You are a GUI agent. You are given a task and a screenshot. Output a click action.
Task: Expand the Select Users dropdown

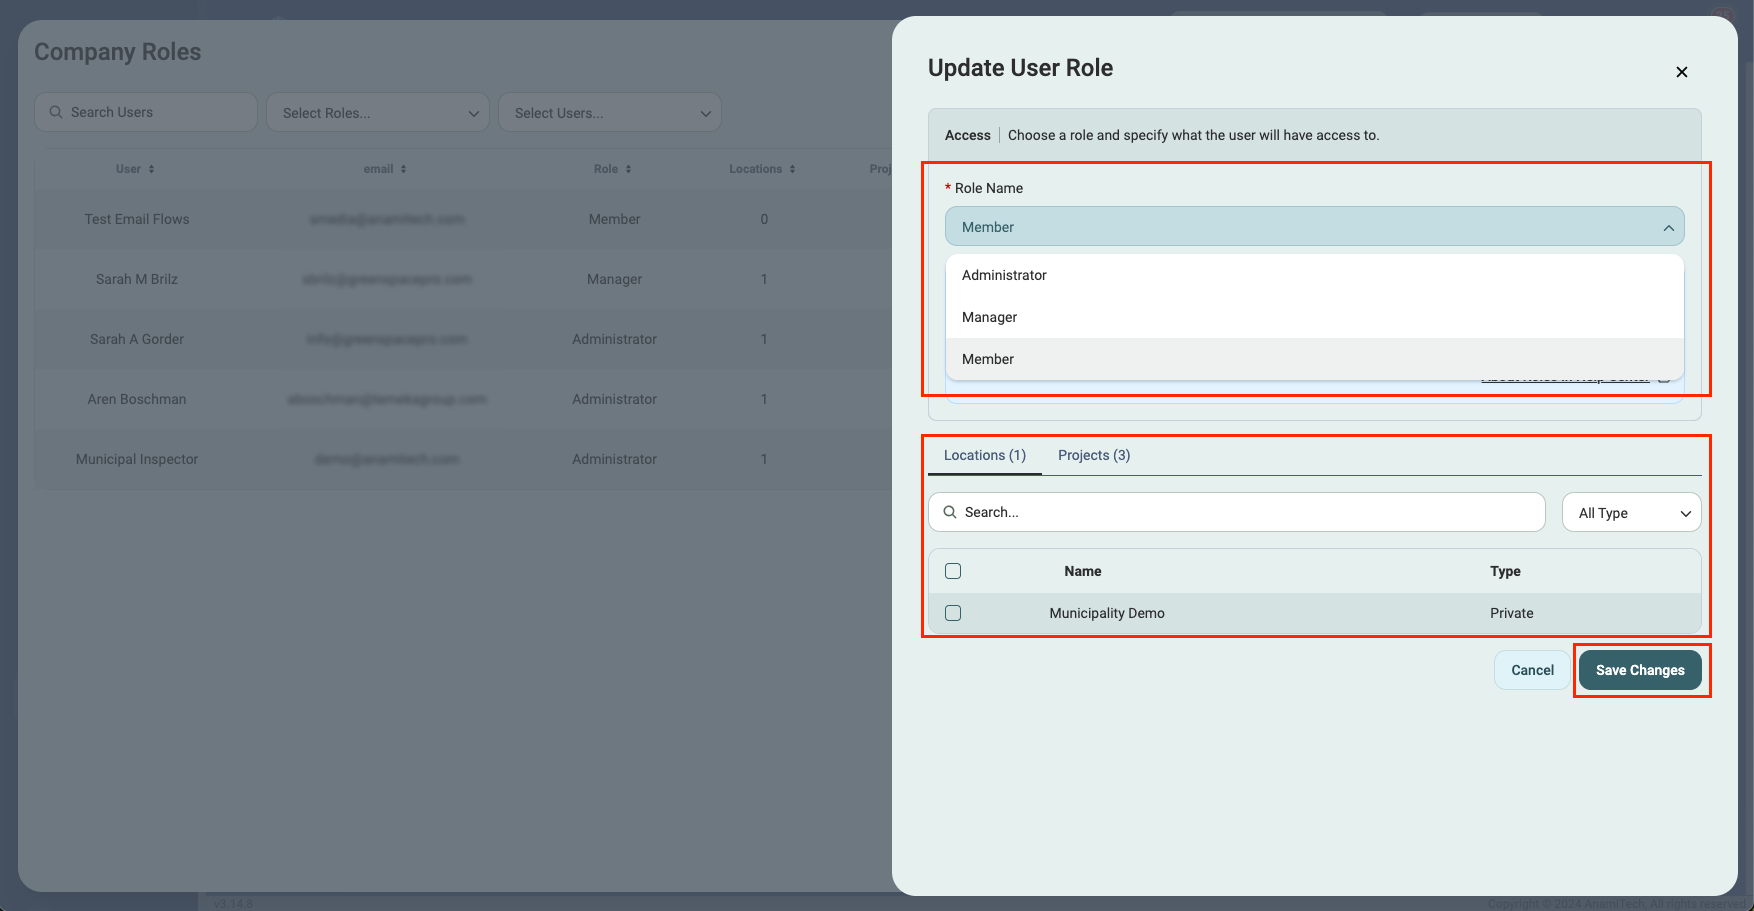(x=609, y=113)
